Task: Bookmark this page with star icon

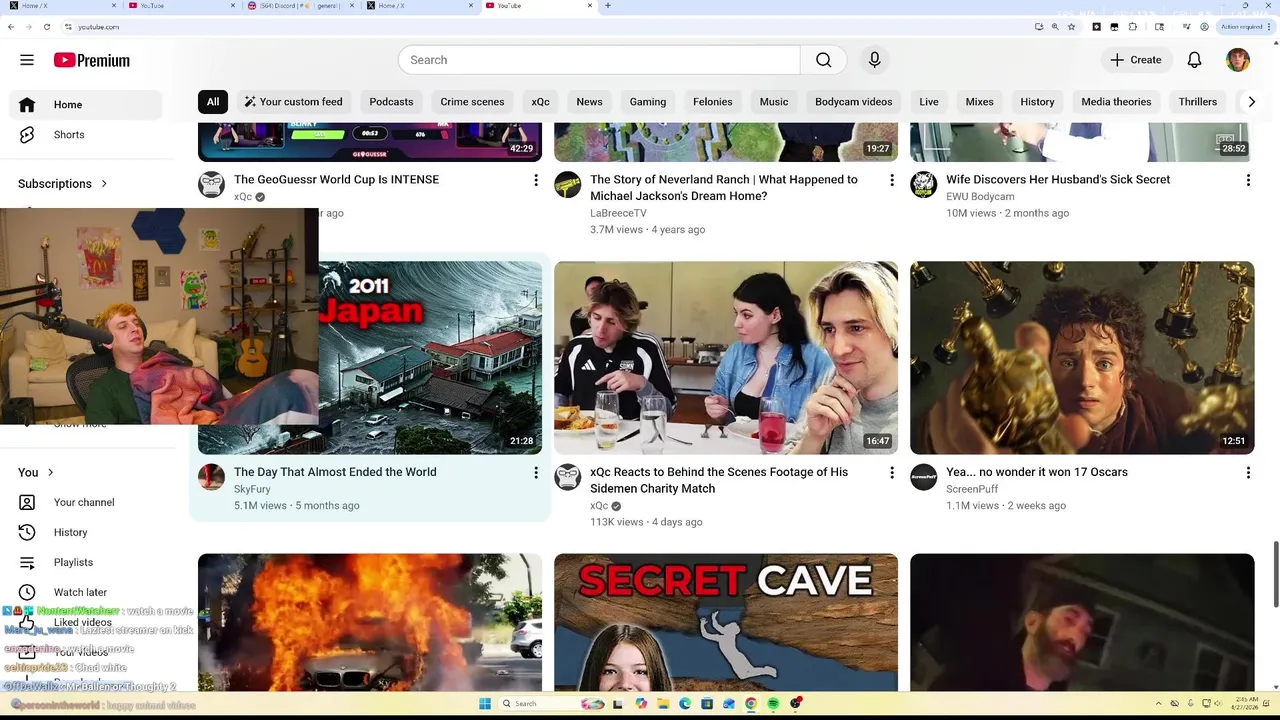Action: pyautogui.click(x=1071, y=27)
